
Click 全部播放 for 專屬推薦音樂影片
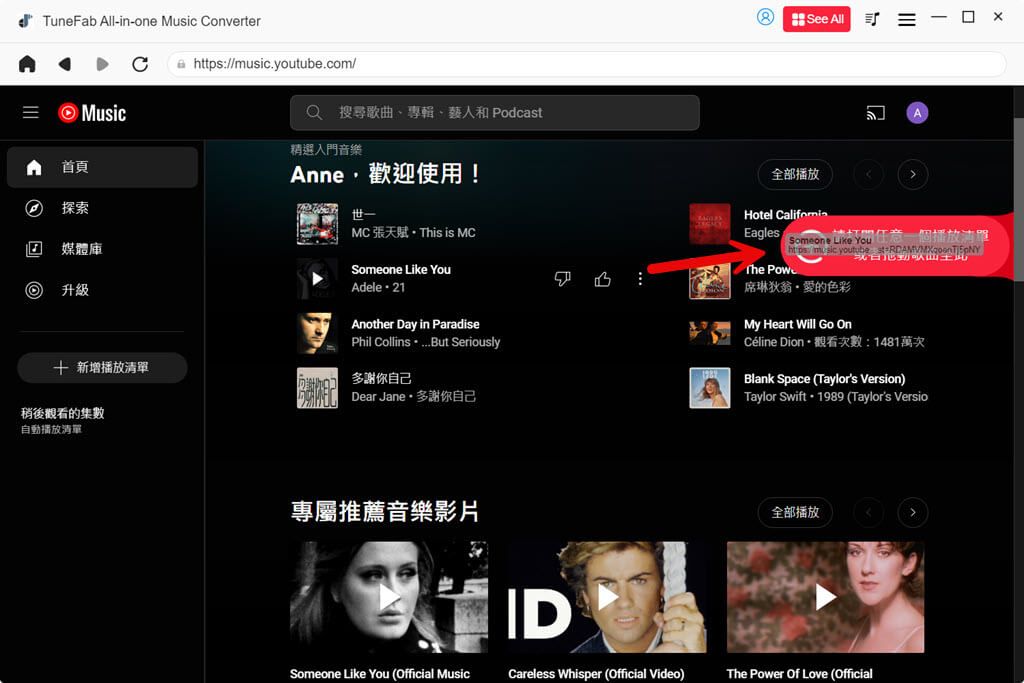(795, 513)
